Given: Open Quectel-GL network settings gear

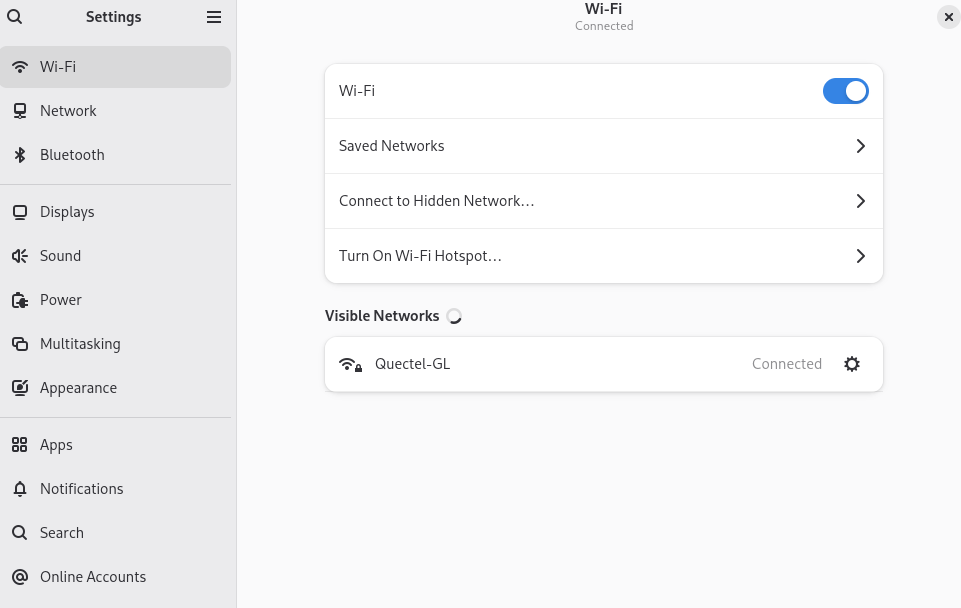Looking at the screenshot, I should 852,364.
